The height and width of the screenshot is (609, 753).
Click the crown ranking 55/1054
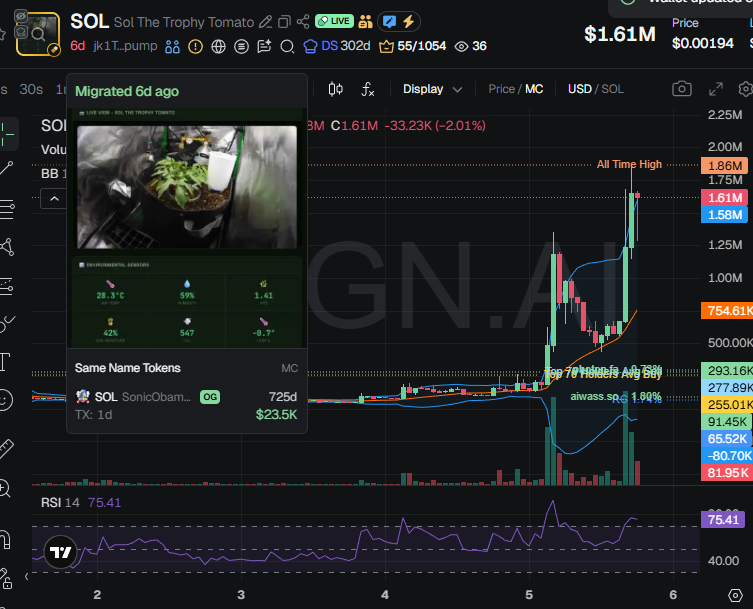(413, 46)
